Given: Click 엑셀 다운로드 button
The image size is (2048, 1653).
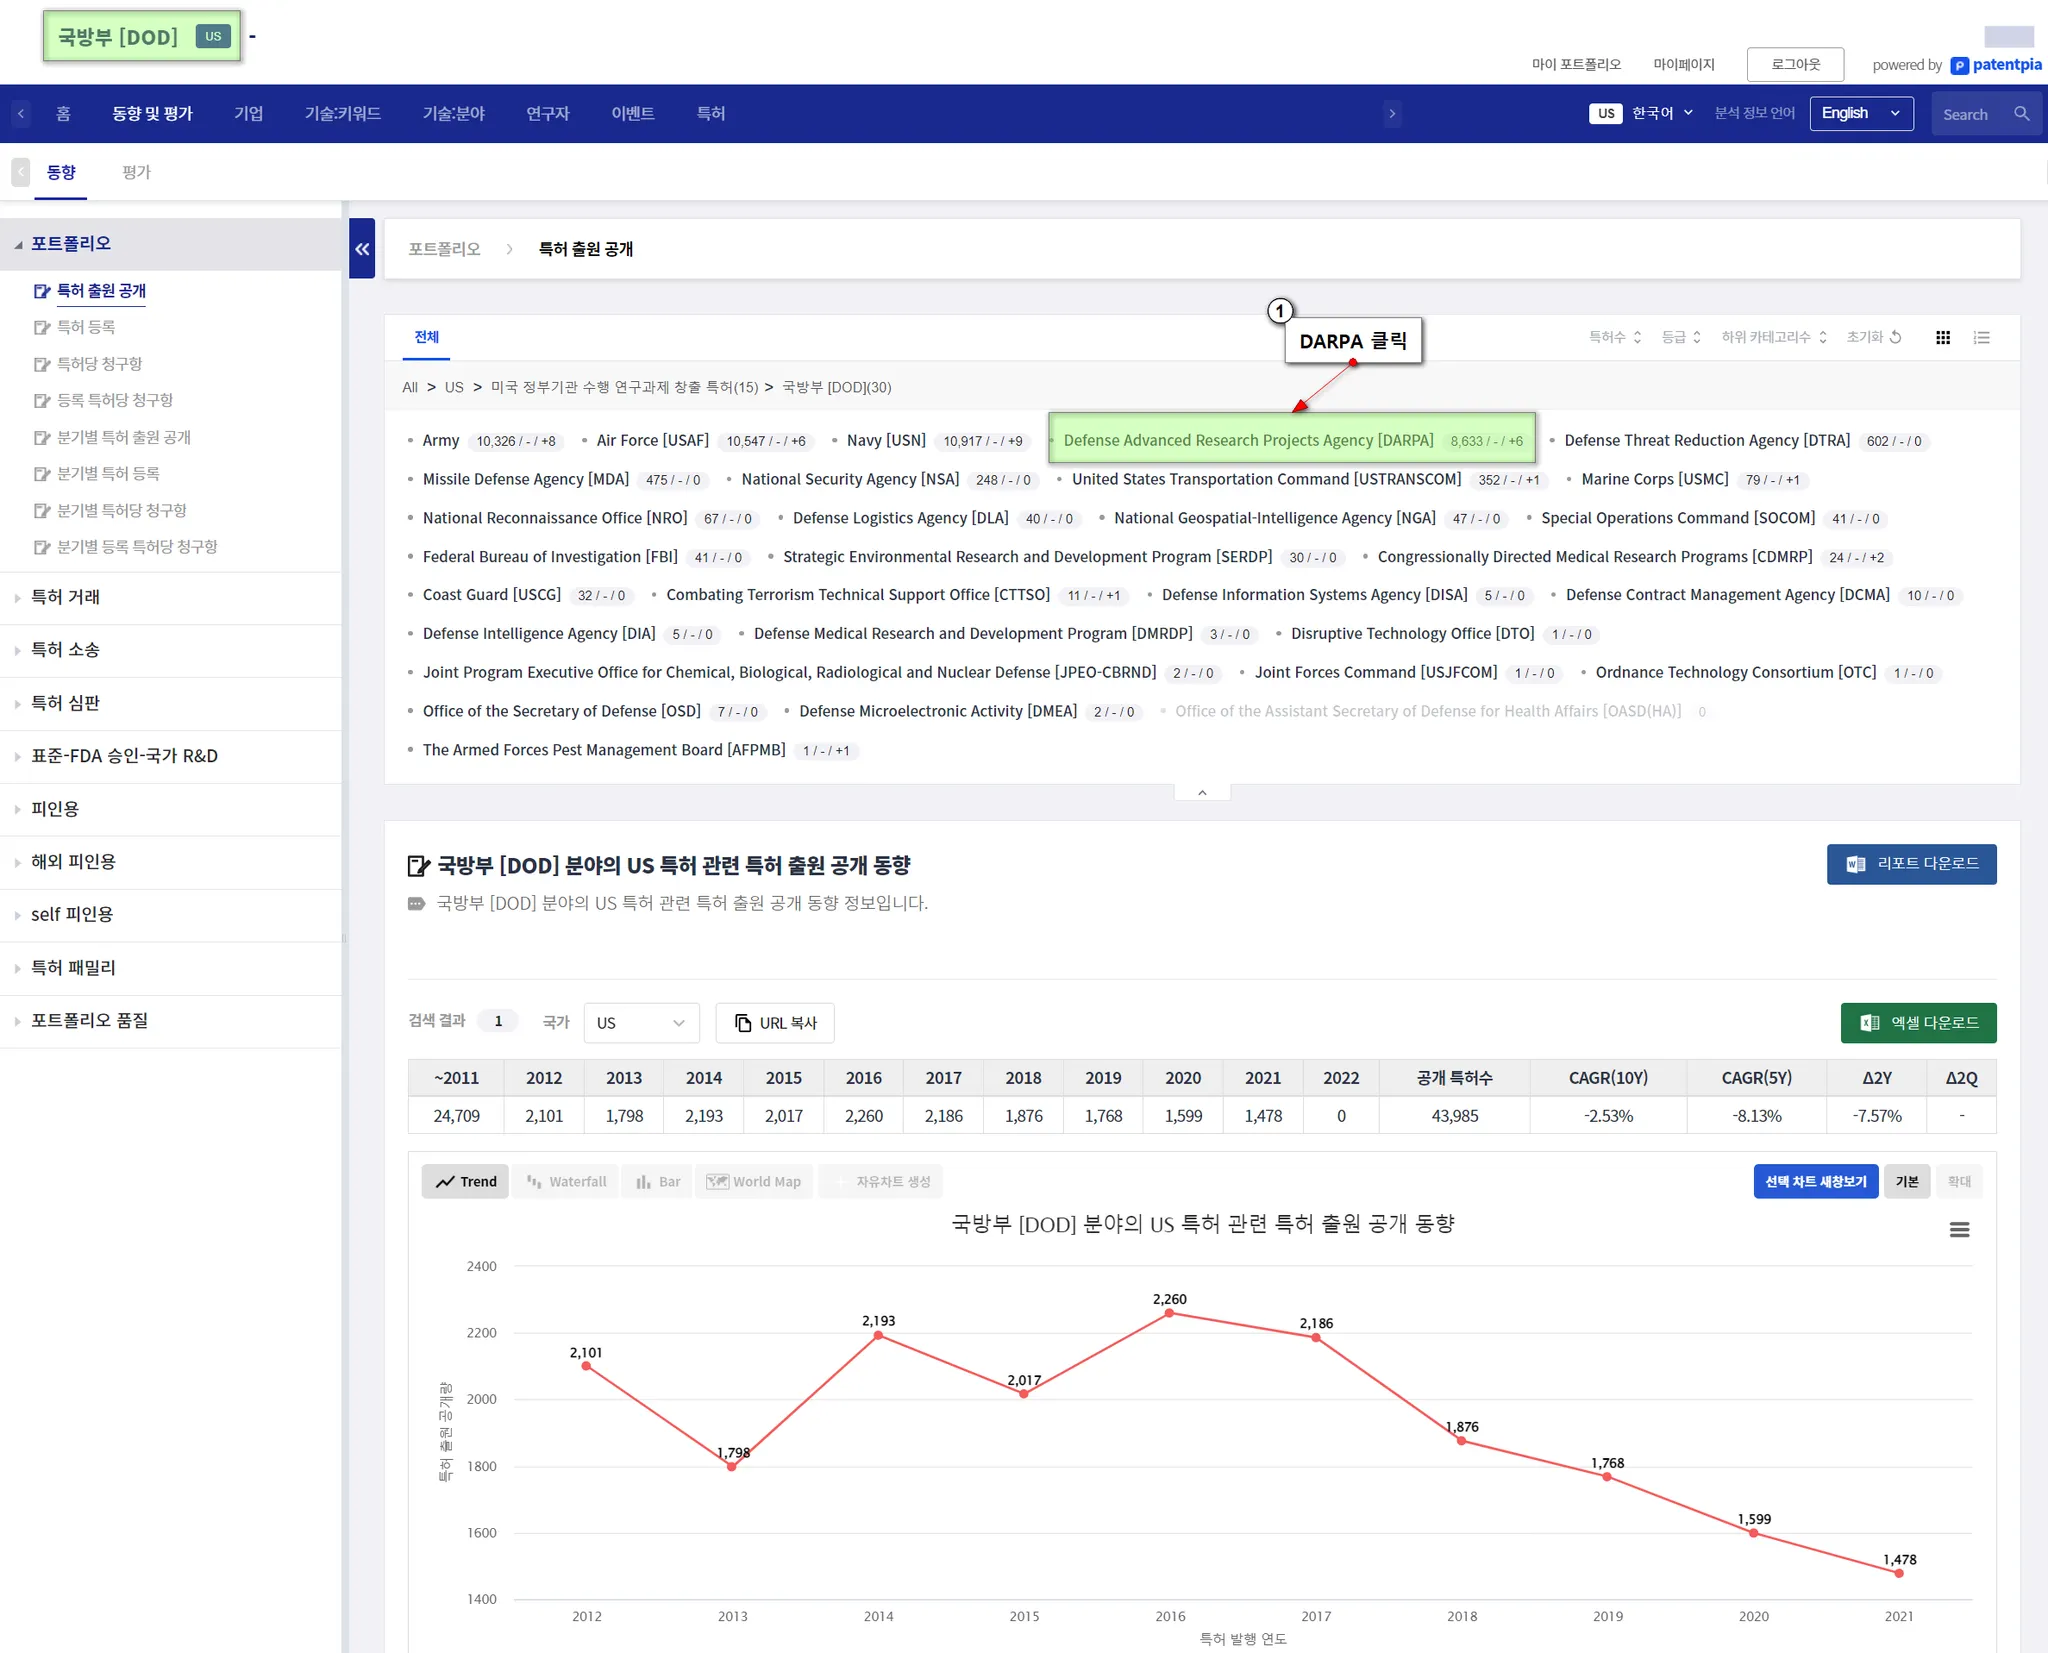Looking at the screenshot, I should click(1918, 1023).
